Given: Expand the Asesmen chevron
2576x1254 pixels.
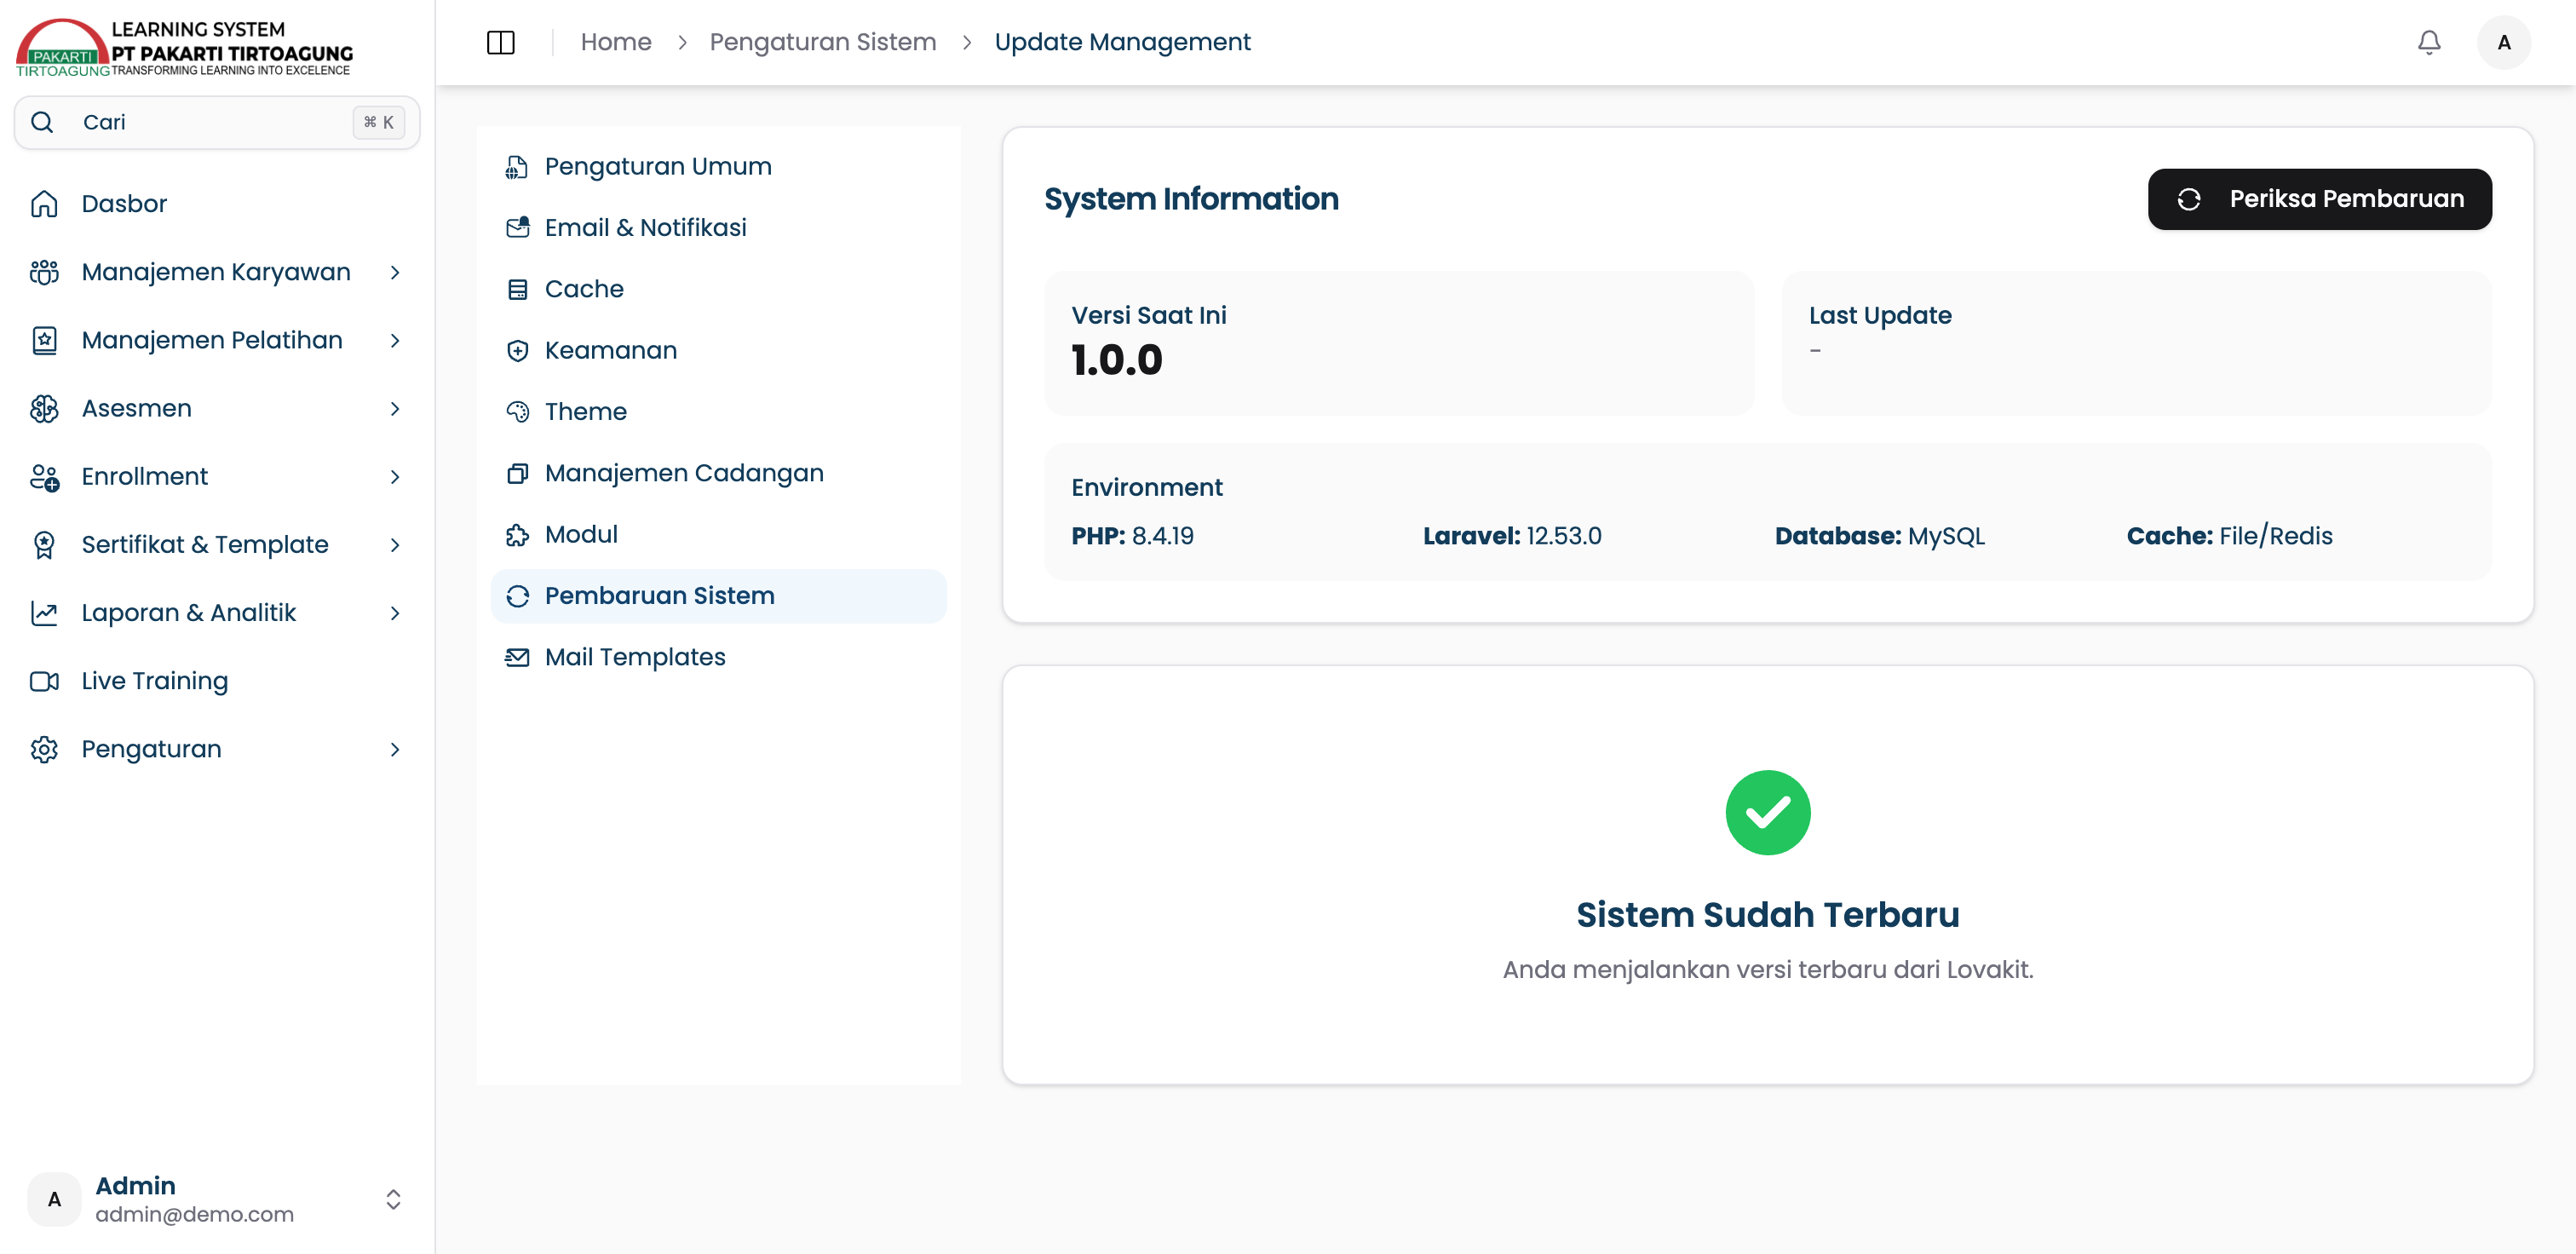Looking at the screenshot, I should 395,408.
